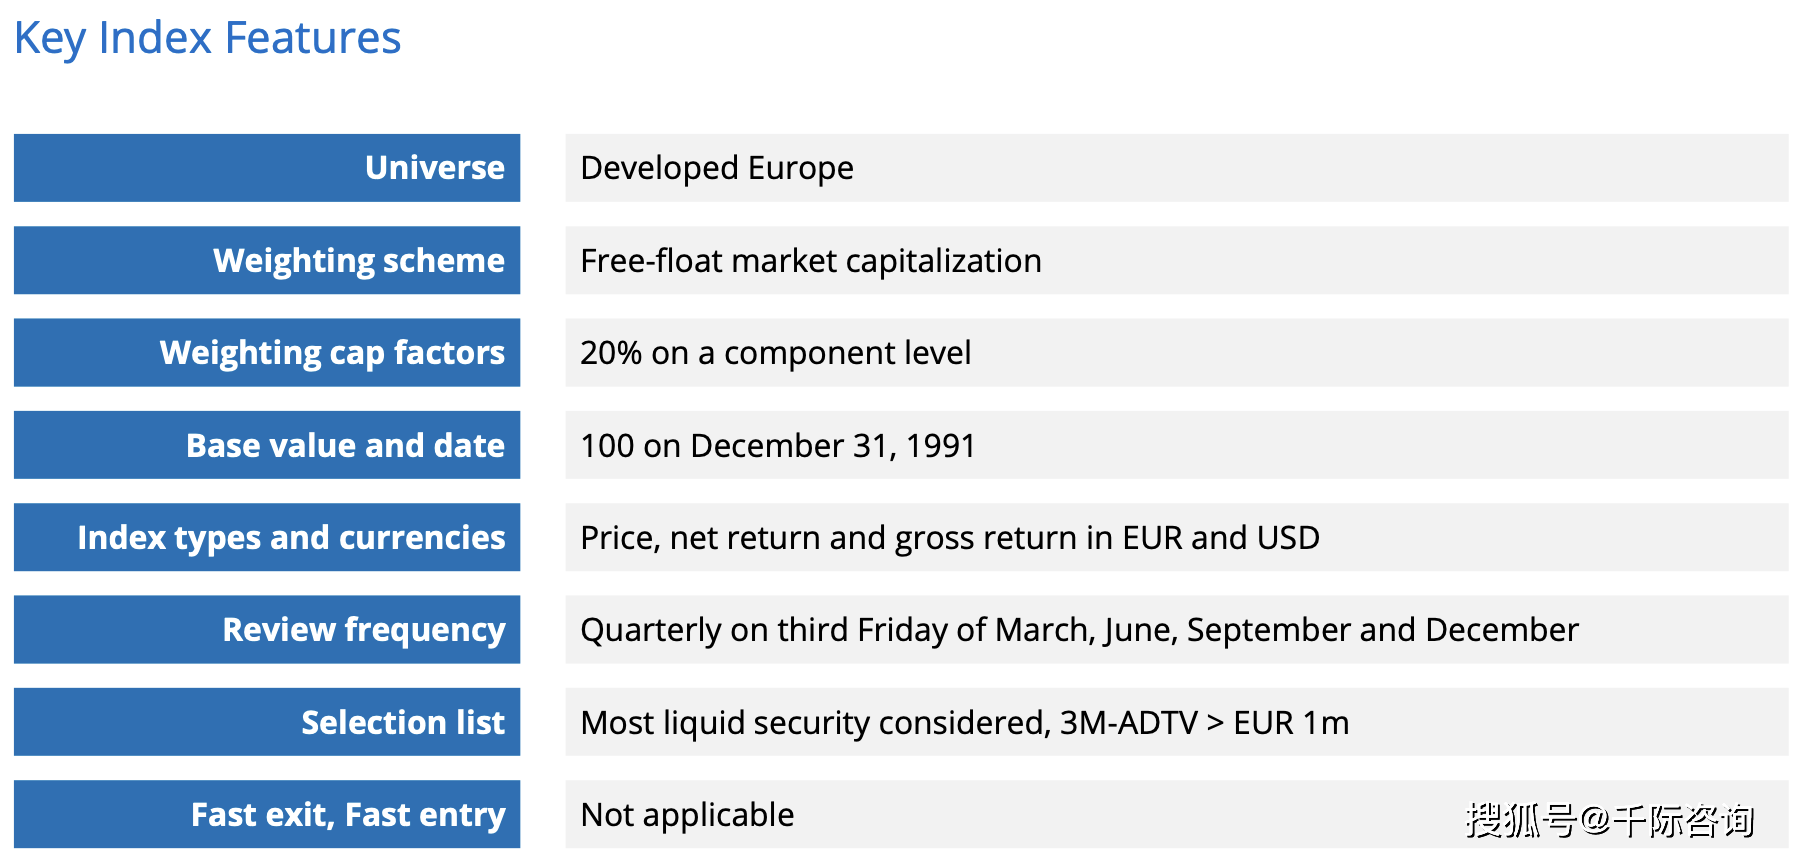The width and height of the screenshot is (1800, 860).
Task: Select the Universe label cell
Action: 267,168
